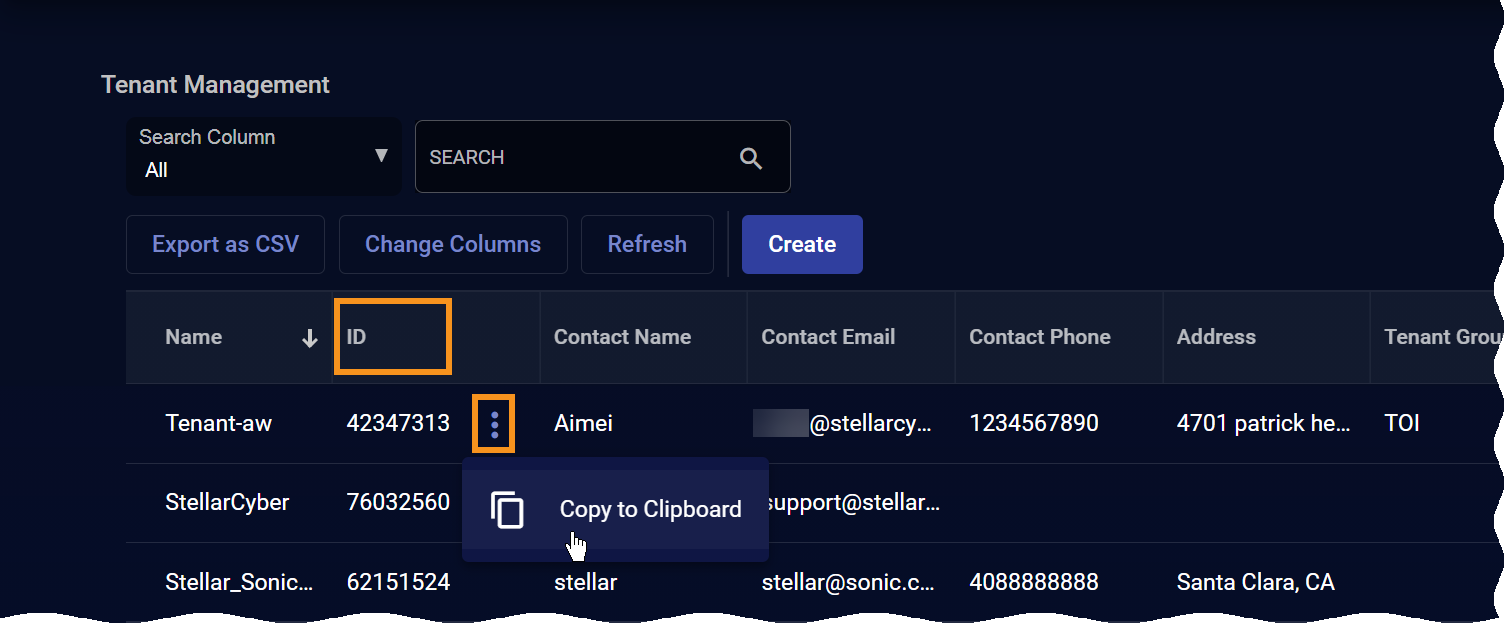Click the three-dot menu beside ID 42347313
Image resolution: width=1506 pixels, height=624 pixels.
tap(494, 424)
